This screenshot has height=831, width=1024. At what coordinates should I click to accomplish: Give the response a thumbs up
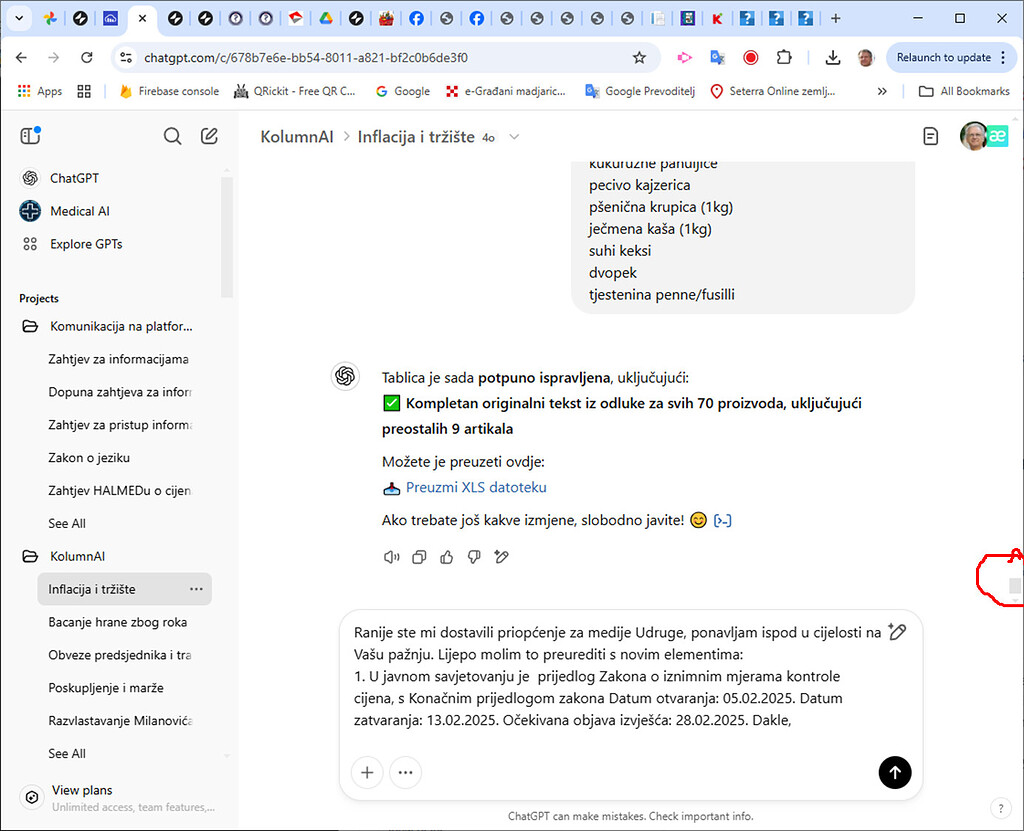[446, 557]
